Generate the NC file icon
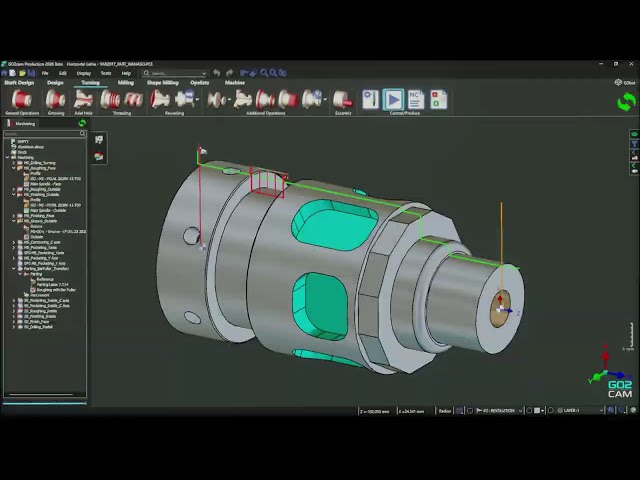This screenshot has height=480, width=640. (x=416, y=99)
